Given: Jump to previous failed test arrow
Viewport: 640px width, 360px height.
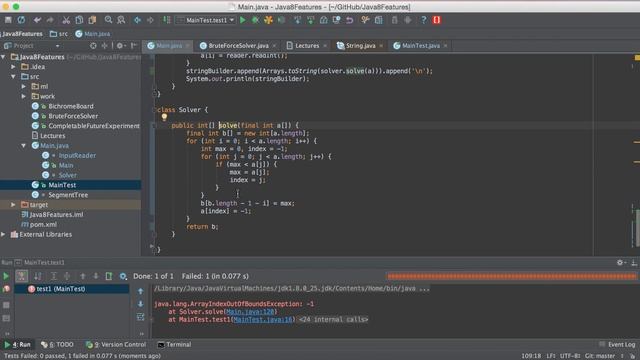Looking at the screenshot, I should [x=82, y=276].
